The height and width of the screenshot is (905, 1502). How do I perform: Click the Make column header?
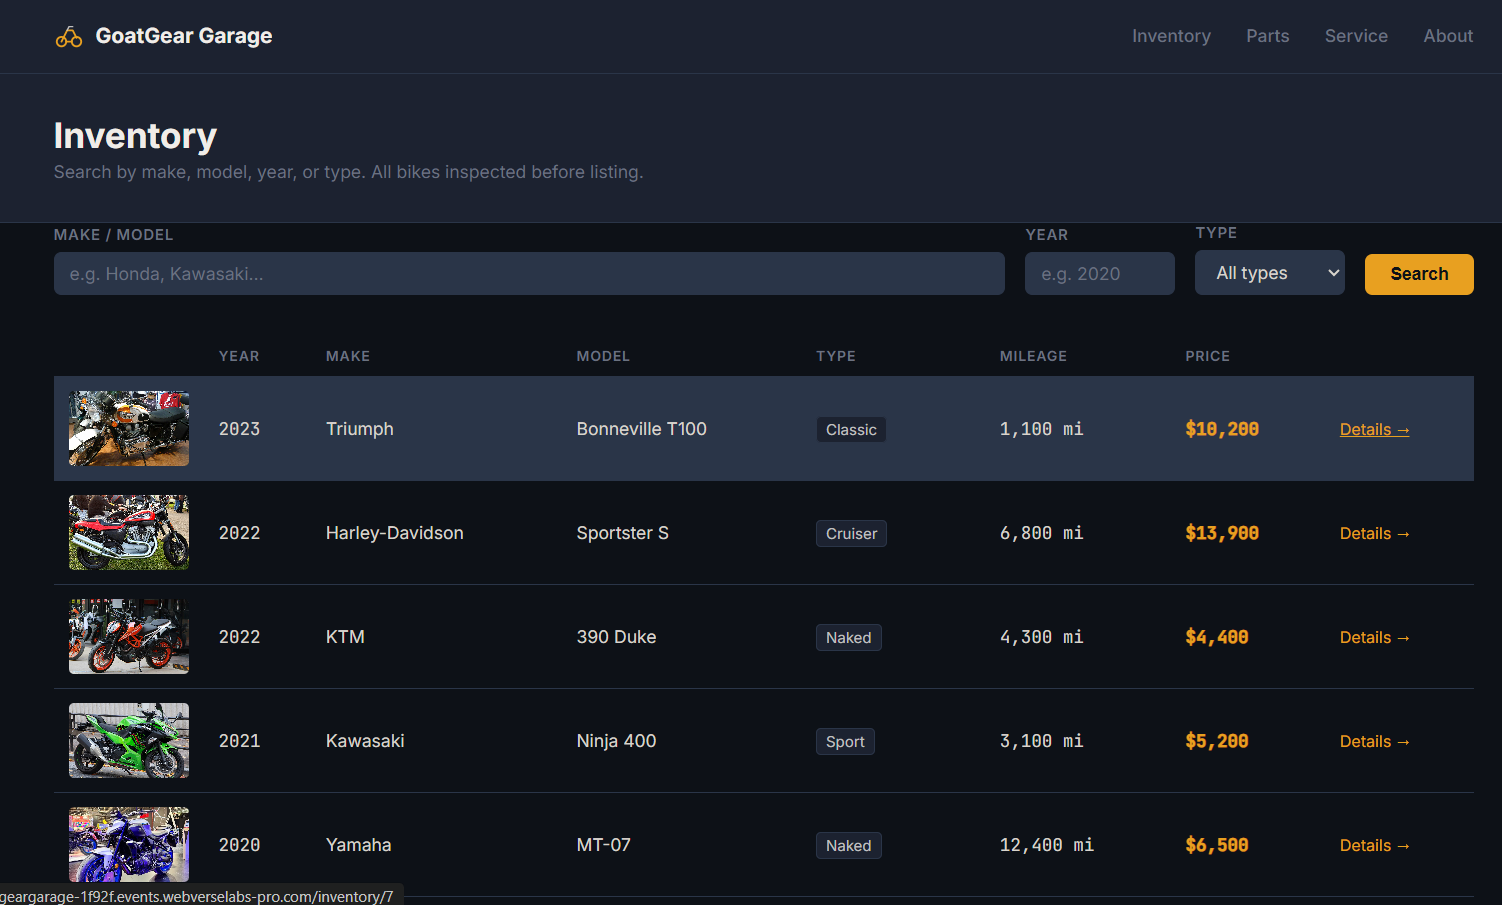[x=348, y=356]
